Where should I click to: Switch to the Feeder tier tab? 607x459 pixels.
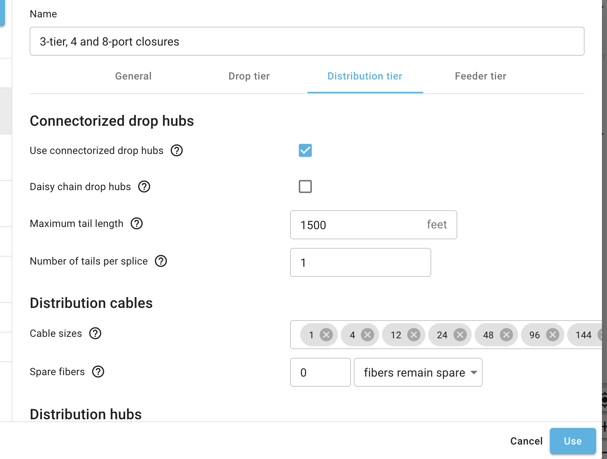click(480, 76)
